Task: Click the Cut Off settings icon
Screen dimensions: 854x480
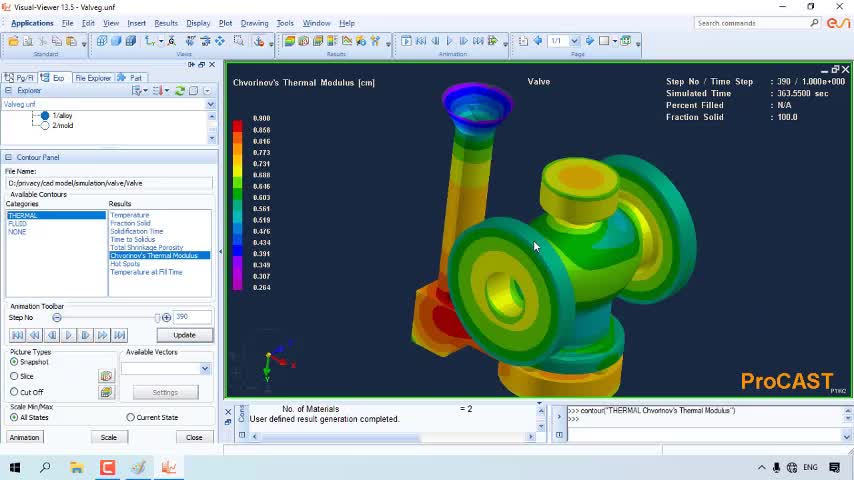Action: coord(106,392)
